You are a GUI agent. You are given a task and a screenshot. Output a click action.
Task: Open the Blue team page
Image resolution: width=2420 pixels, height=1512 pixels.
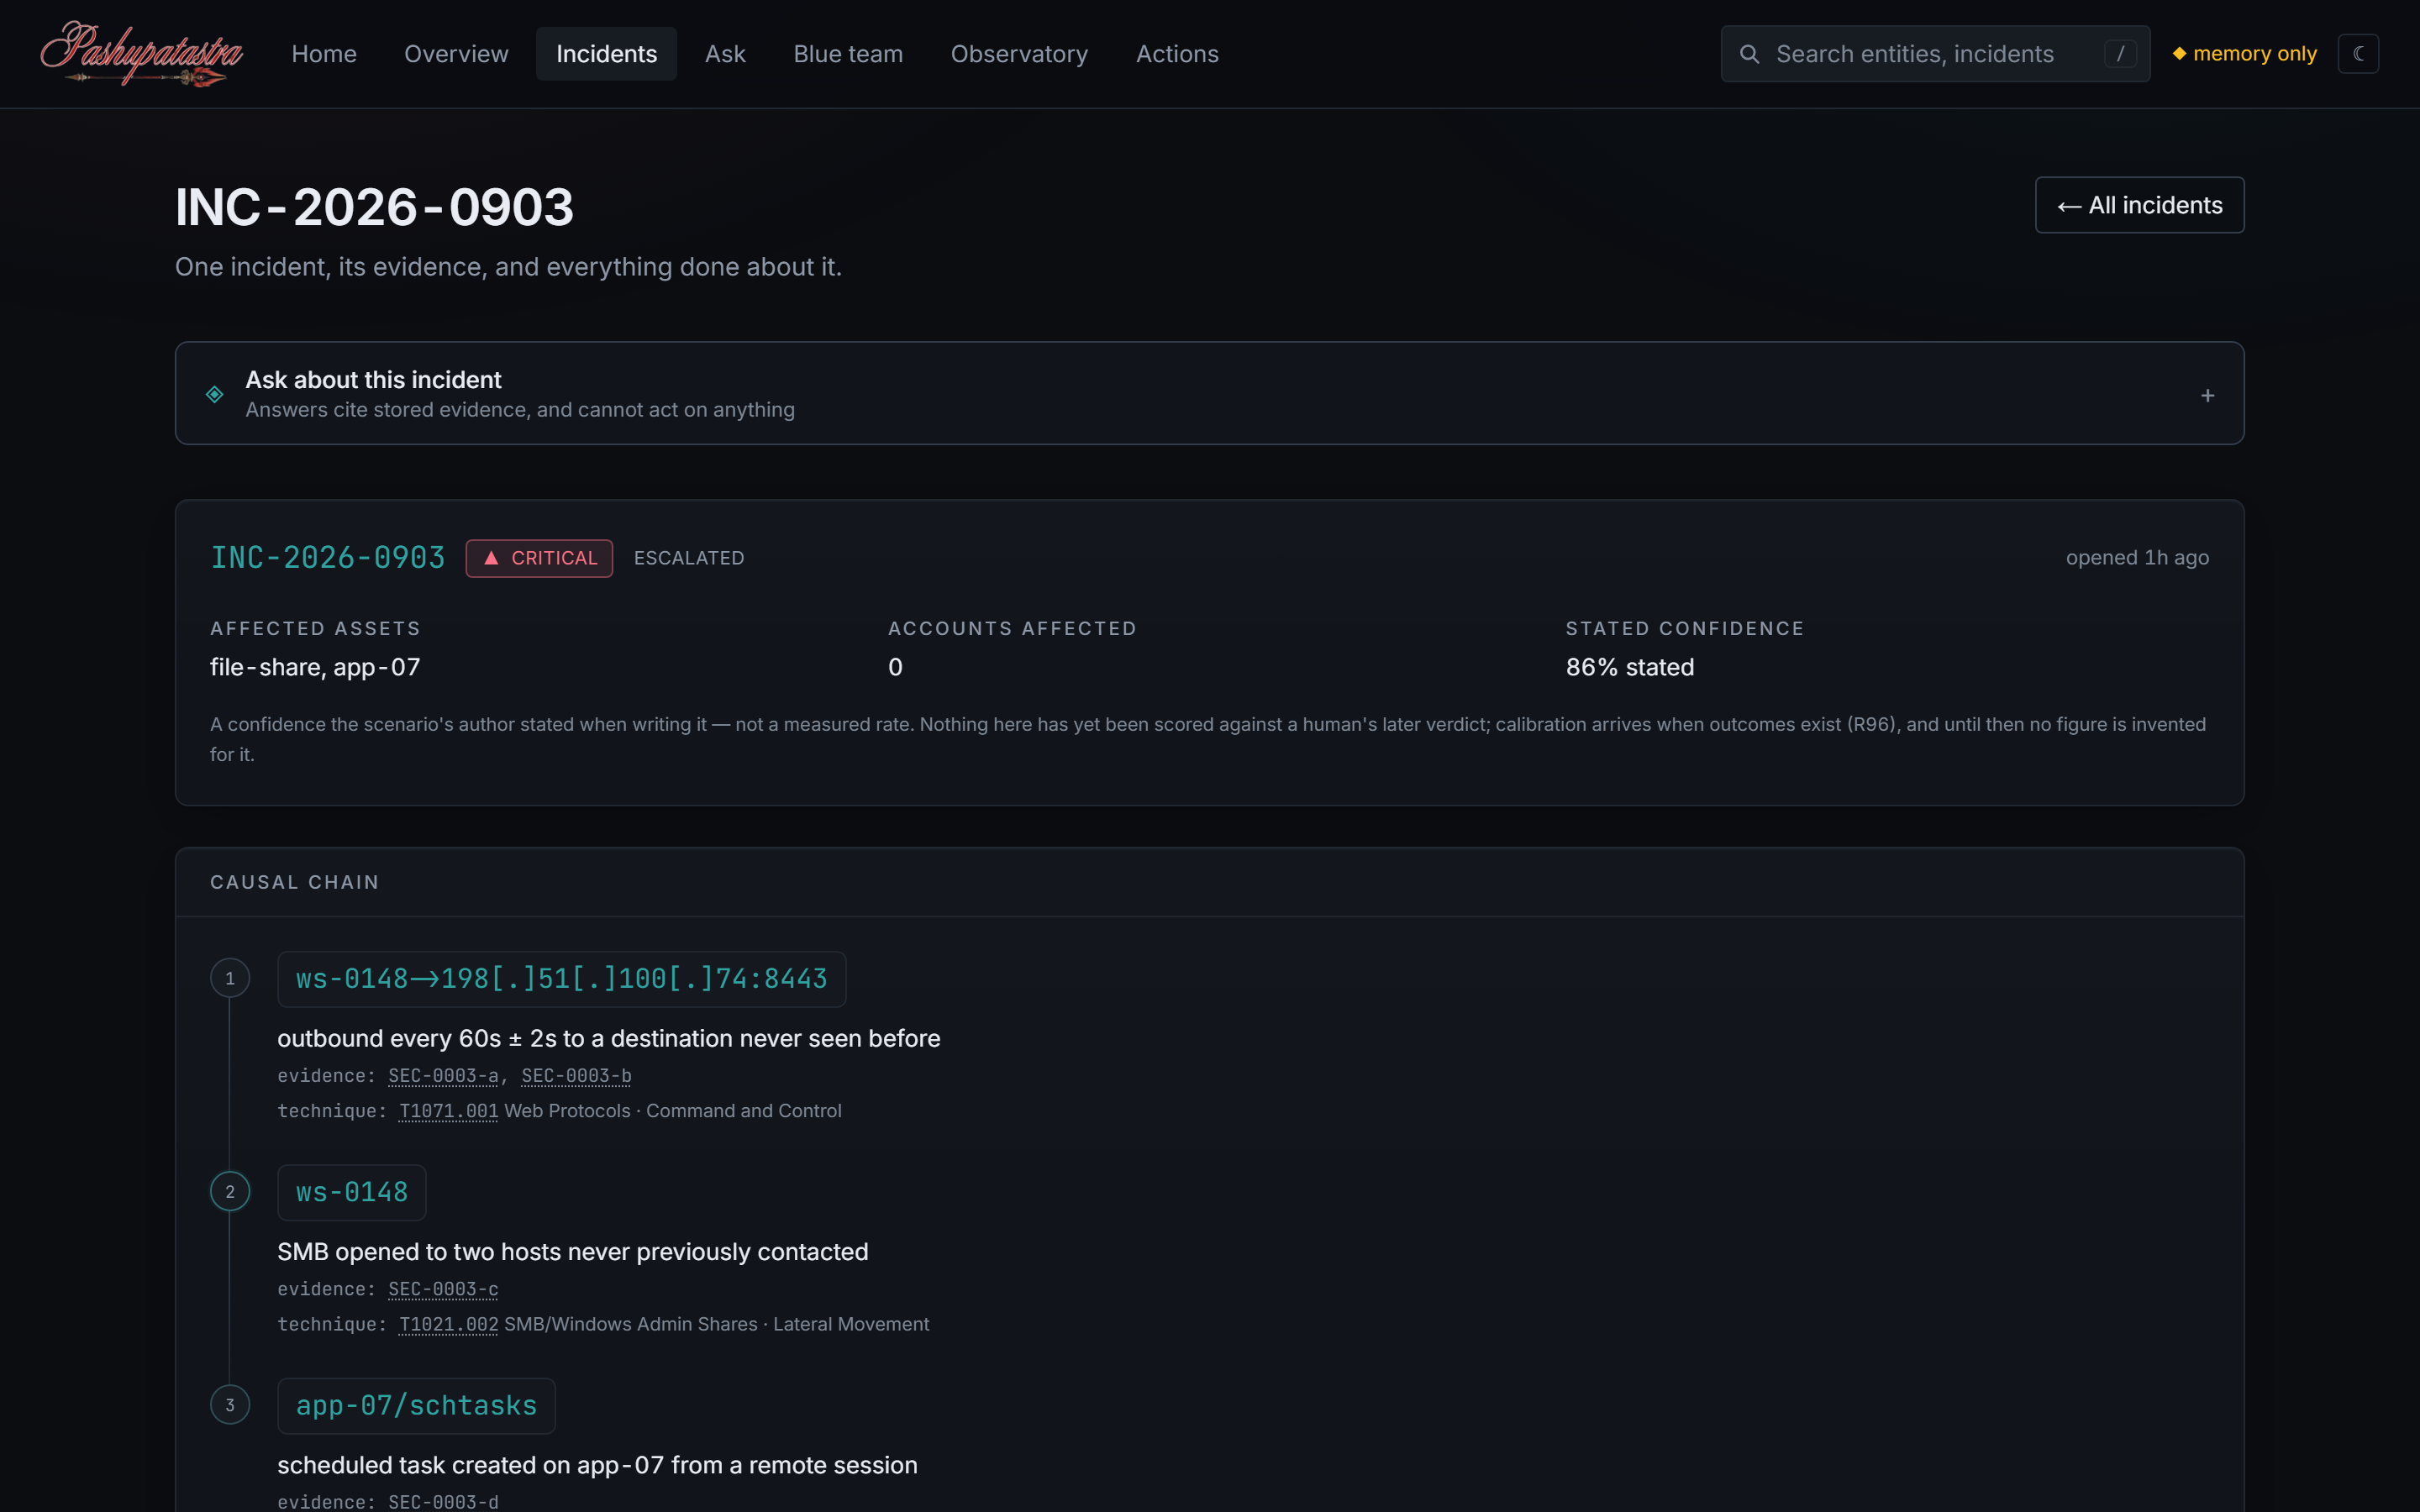coord(848,54)
